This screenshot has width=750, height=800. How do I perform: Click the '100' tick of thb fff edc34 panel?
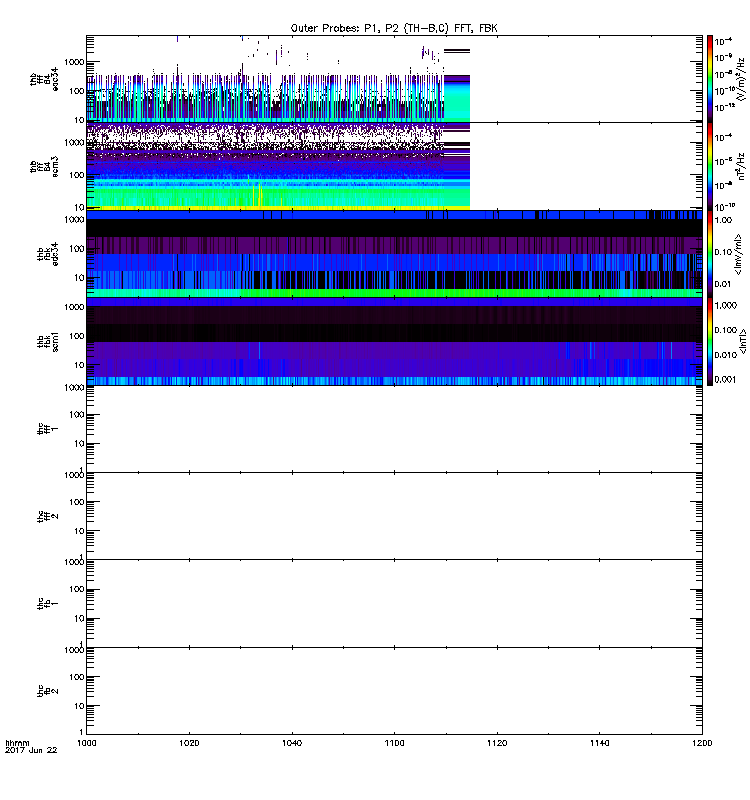[77, 91]
